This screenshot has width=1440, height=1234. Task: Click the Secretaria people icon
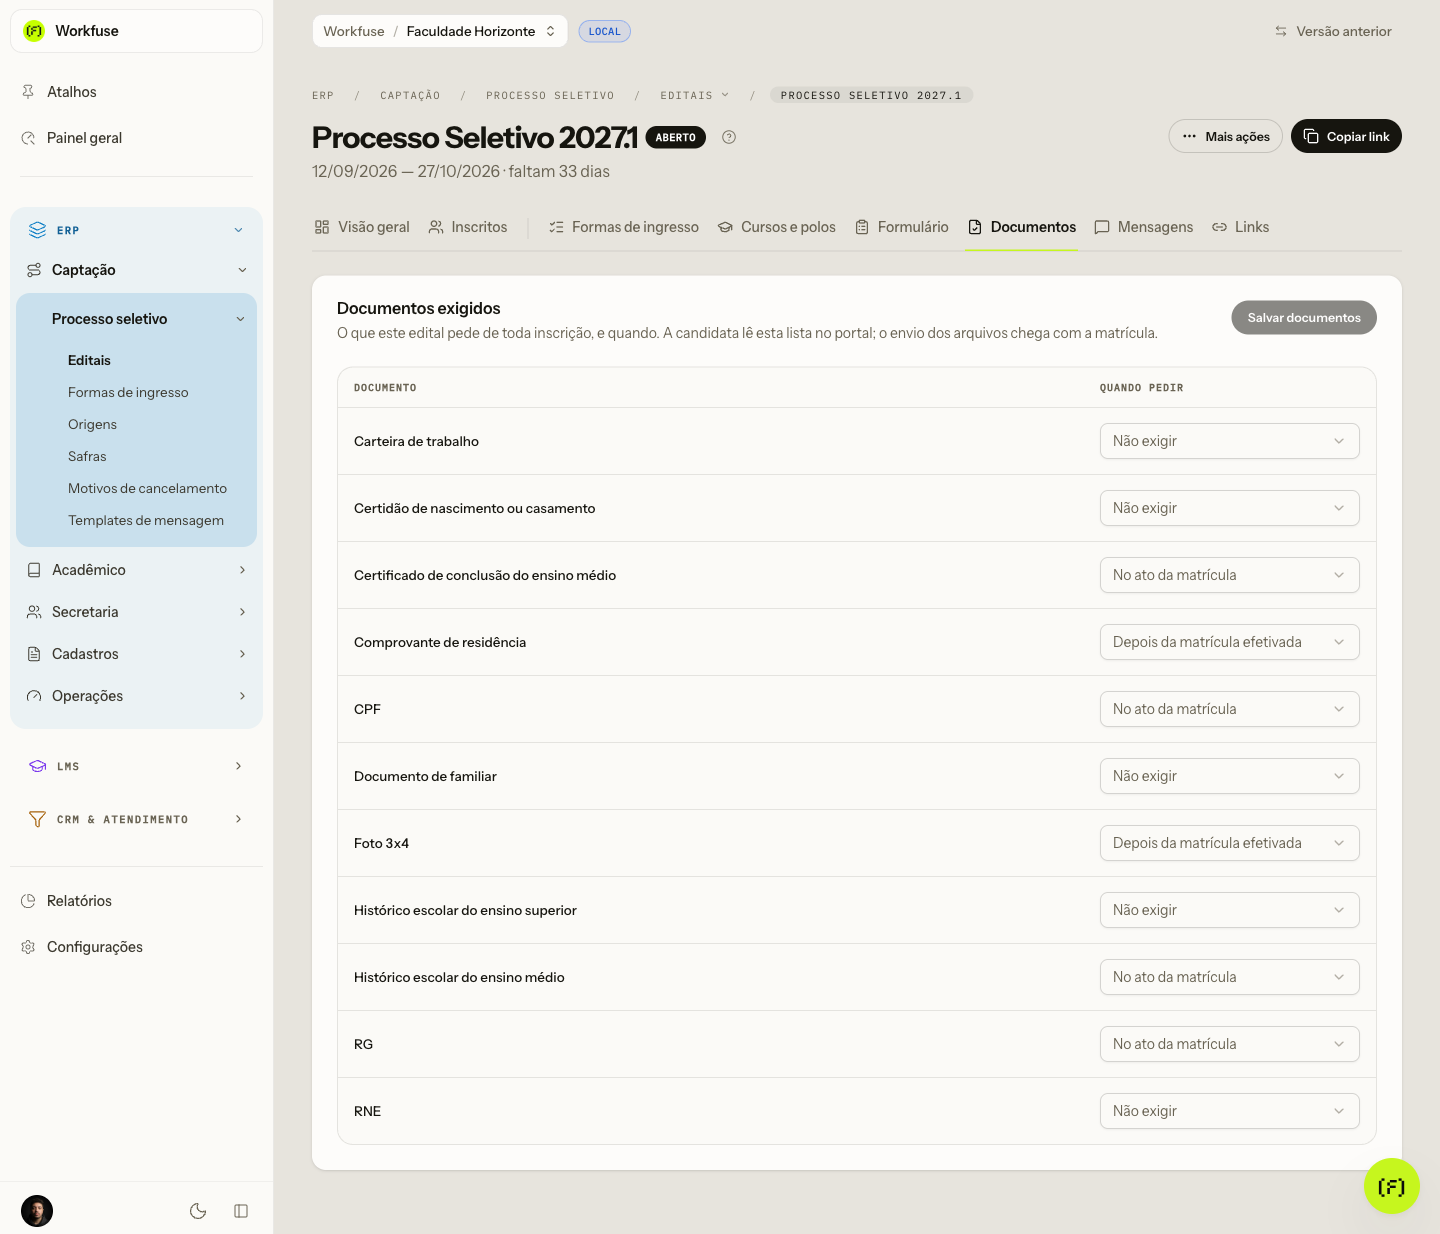point(34,612)
